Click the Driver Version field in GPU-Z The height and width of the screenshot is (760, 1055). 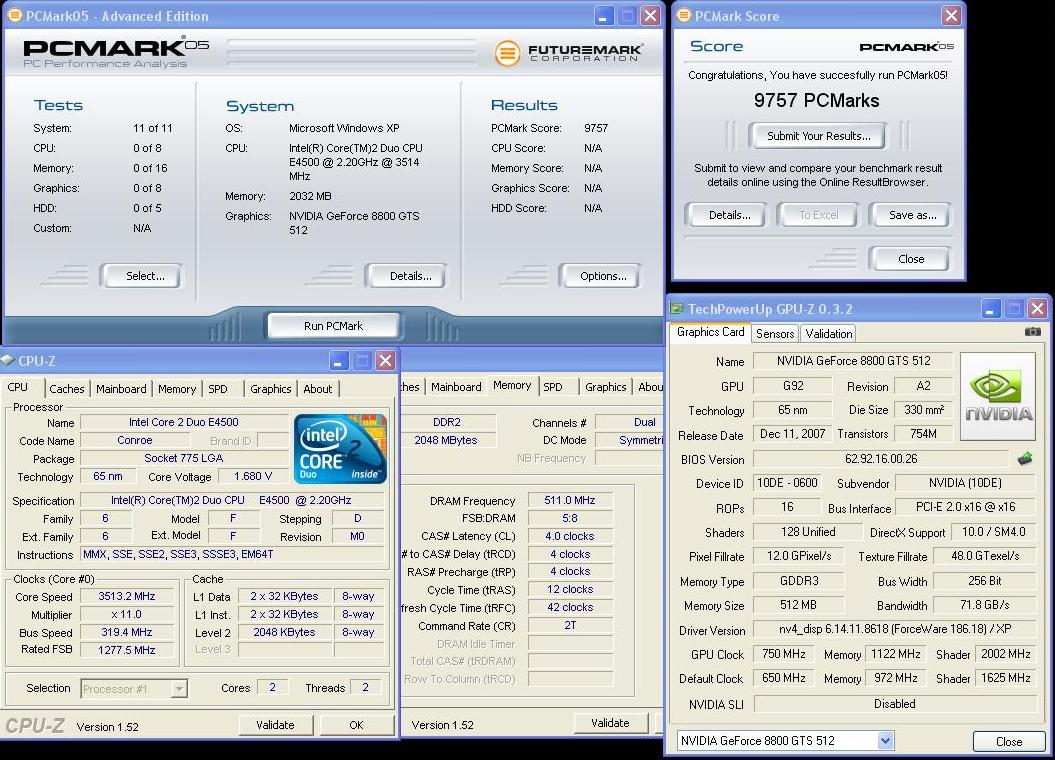point(895,630)
